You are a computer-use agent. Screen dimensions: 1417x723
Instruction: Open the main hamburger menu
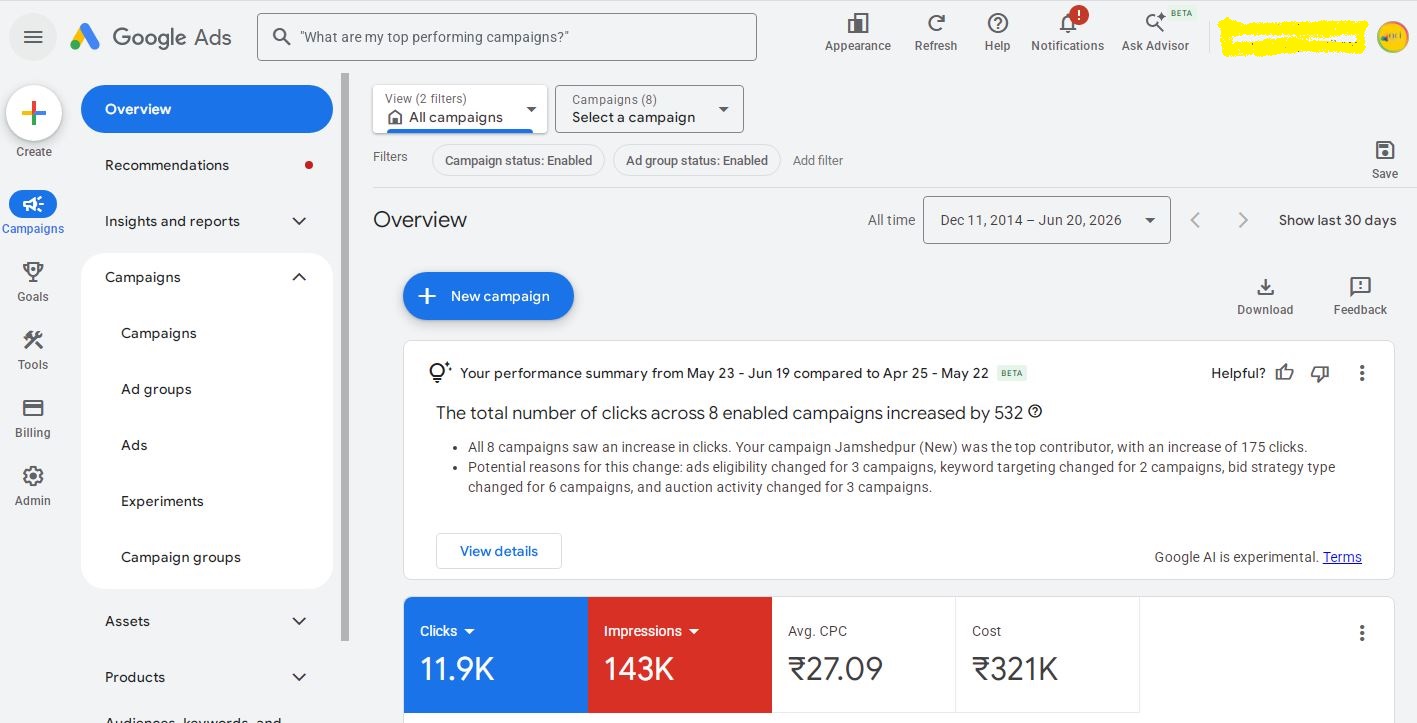(33, 37)
